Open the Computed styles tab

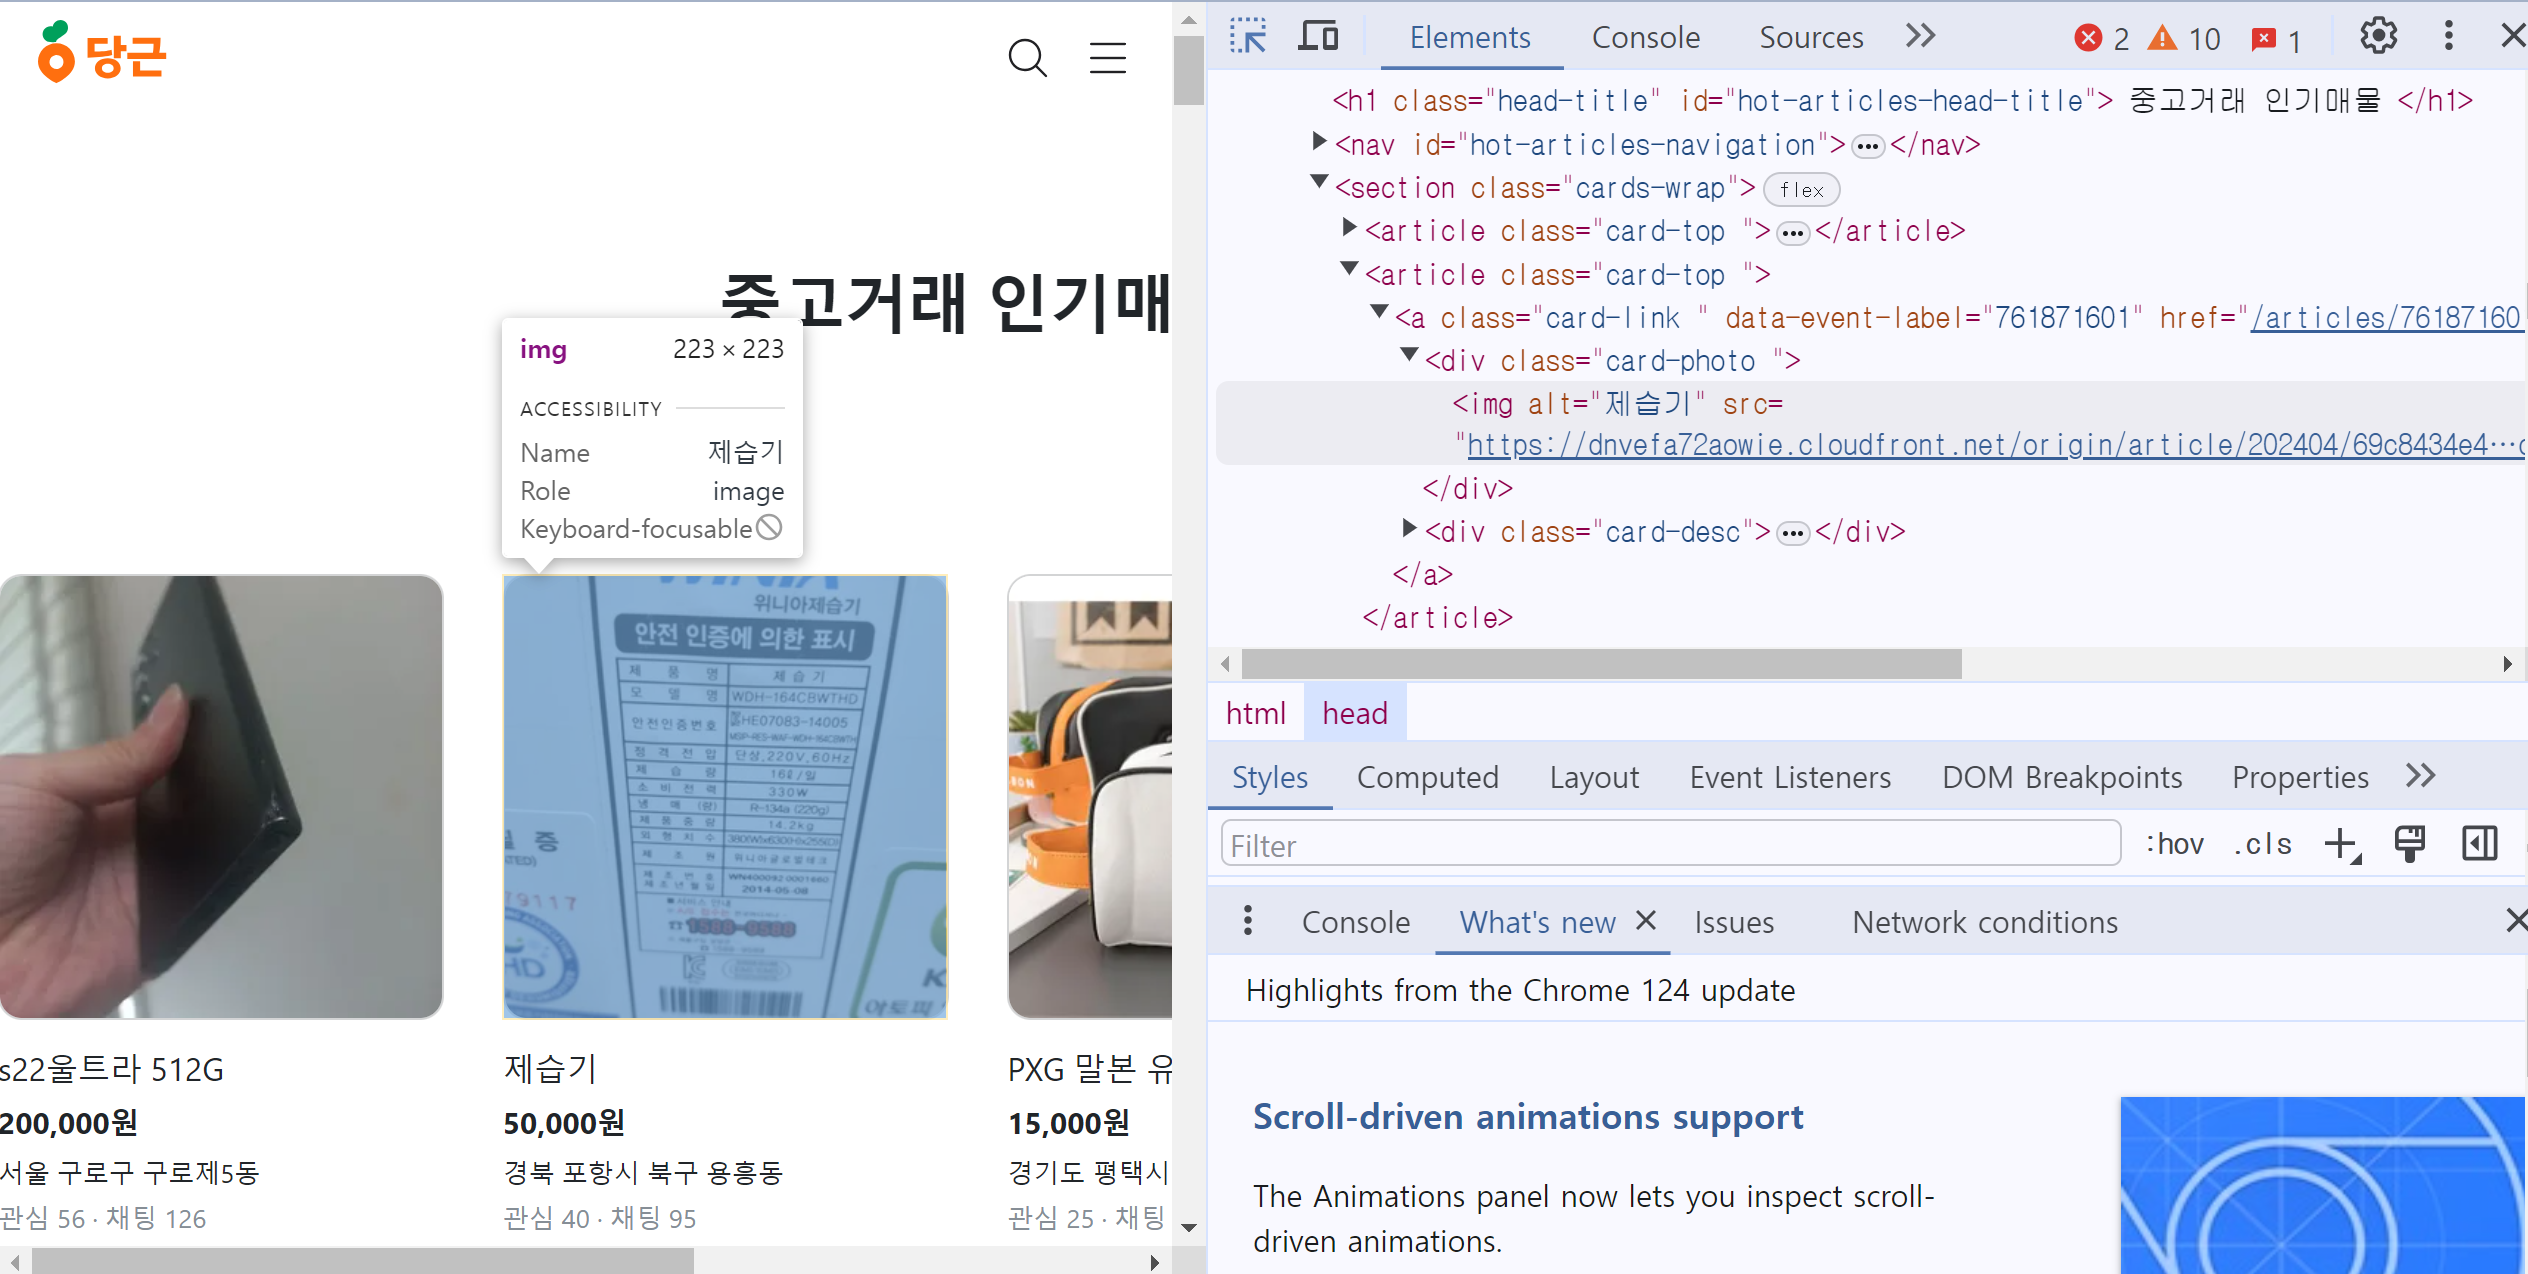point(1427,777)
